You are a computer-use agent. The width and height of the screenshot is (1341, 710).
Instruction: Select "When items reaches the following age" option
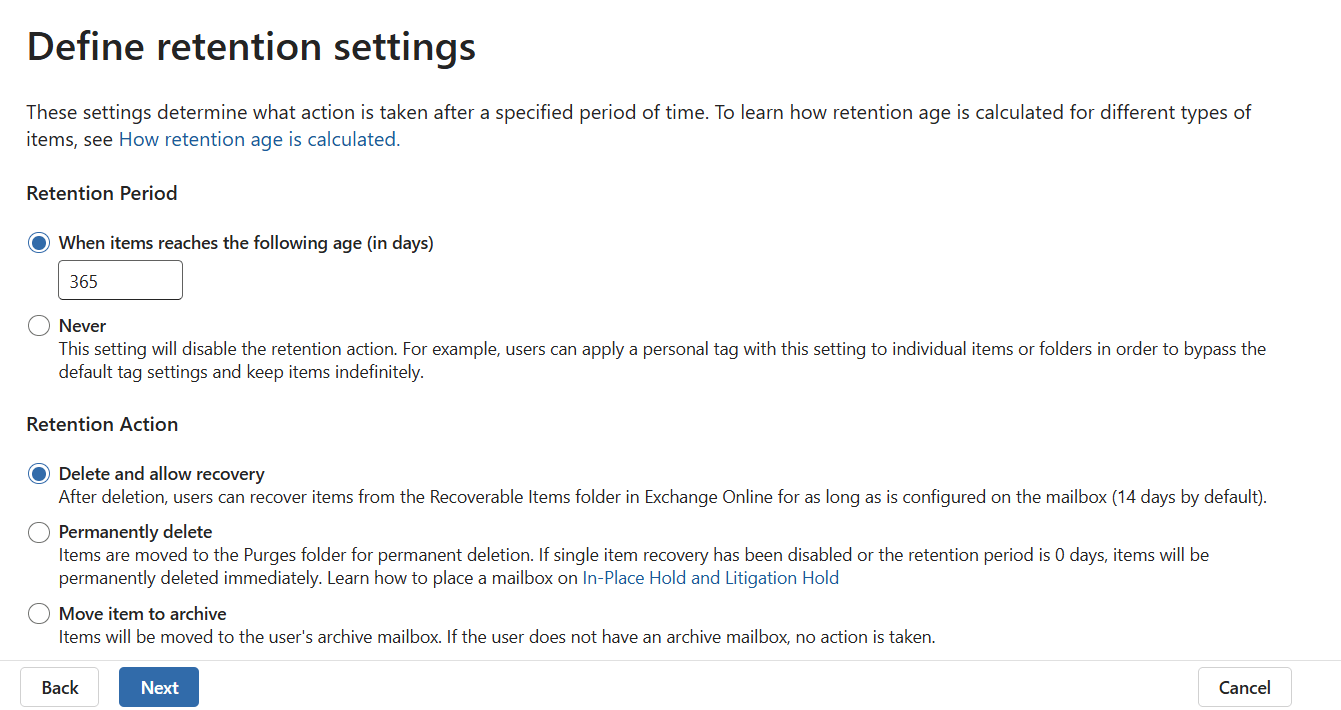pyautogui.click(x=38, y=242)
